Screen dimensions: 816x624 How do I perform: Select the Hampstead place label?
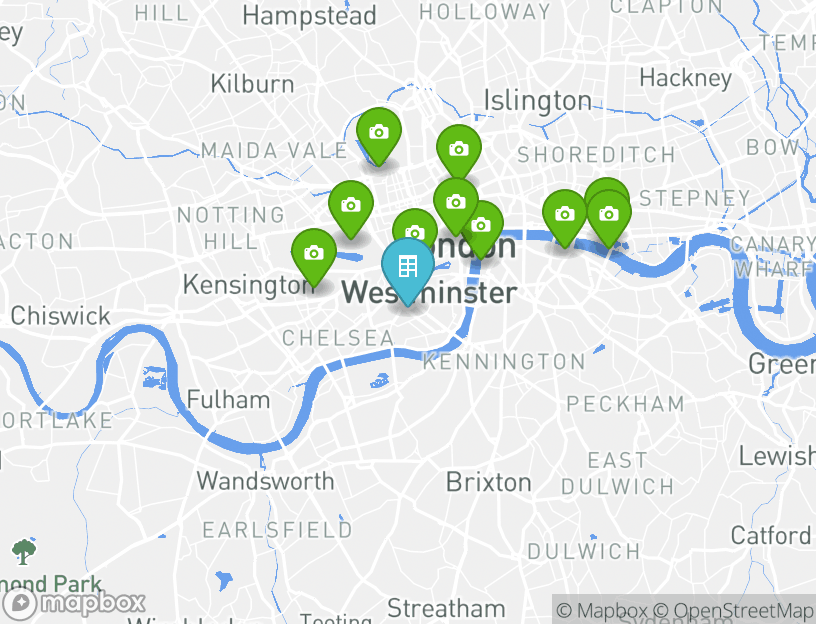309,16
